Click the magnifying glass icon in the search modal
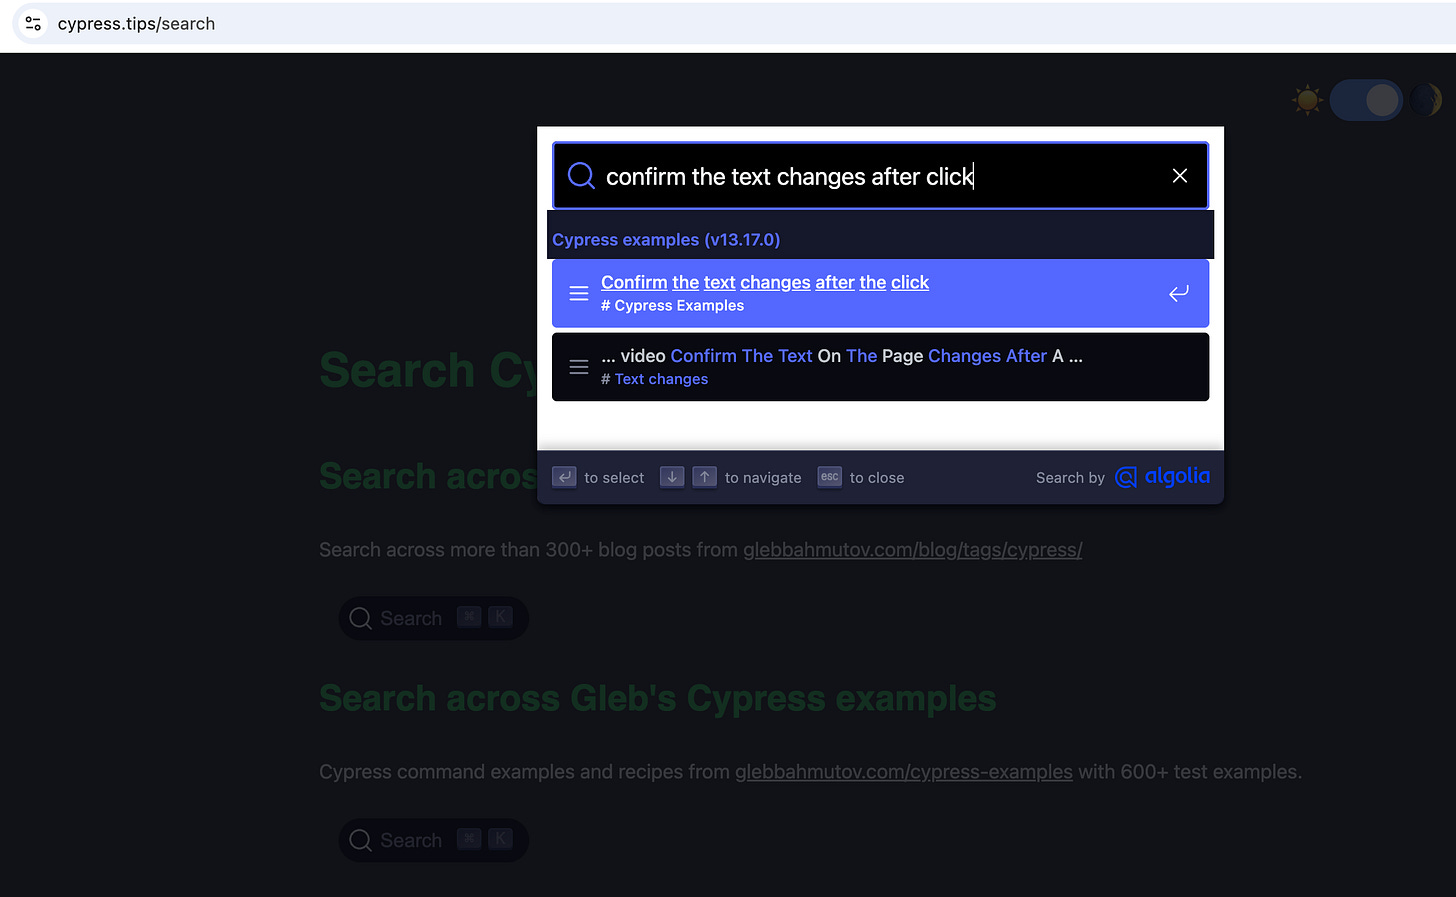The height and width of the screenshot is (897, 1456). click(581, 175)
